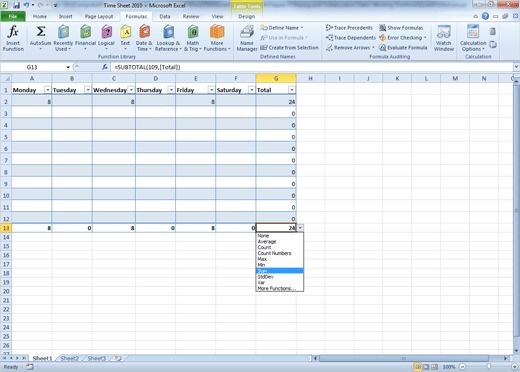Open Date & Time functions

[144, 38]
